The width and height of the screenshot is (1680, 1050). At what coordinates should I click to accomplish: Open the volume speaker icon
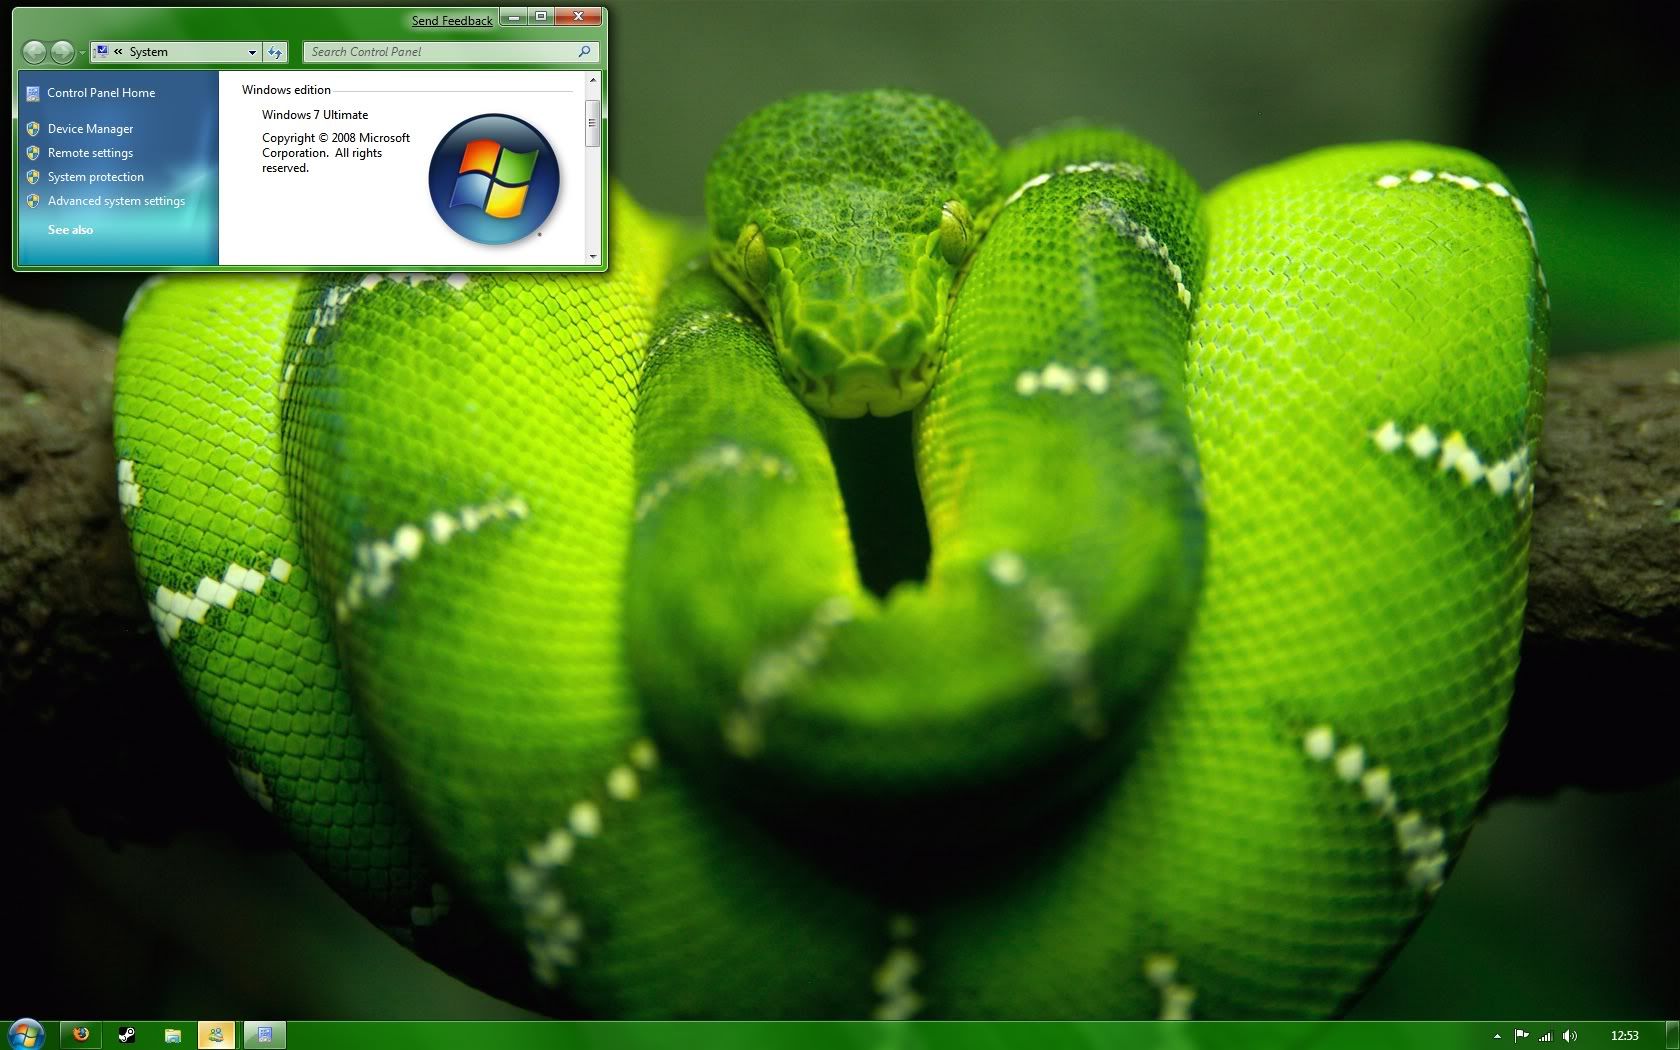coord(1570,1036)
